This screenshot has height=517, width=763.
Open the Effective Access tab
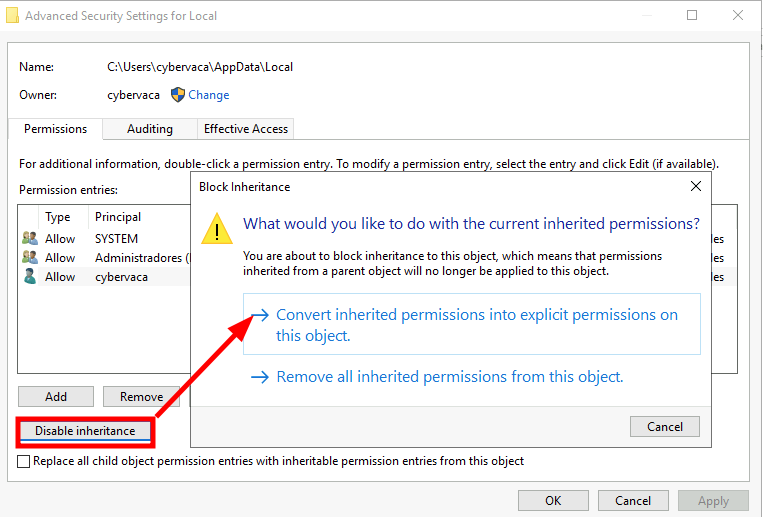[246, 129]
